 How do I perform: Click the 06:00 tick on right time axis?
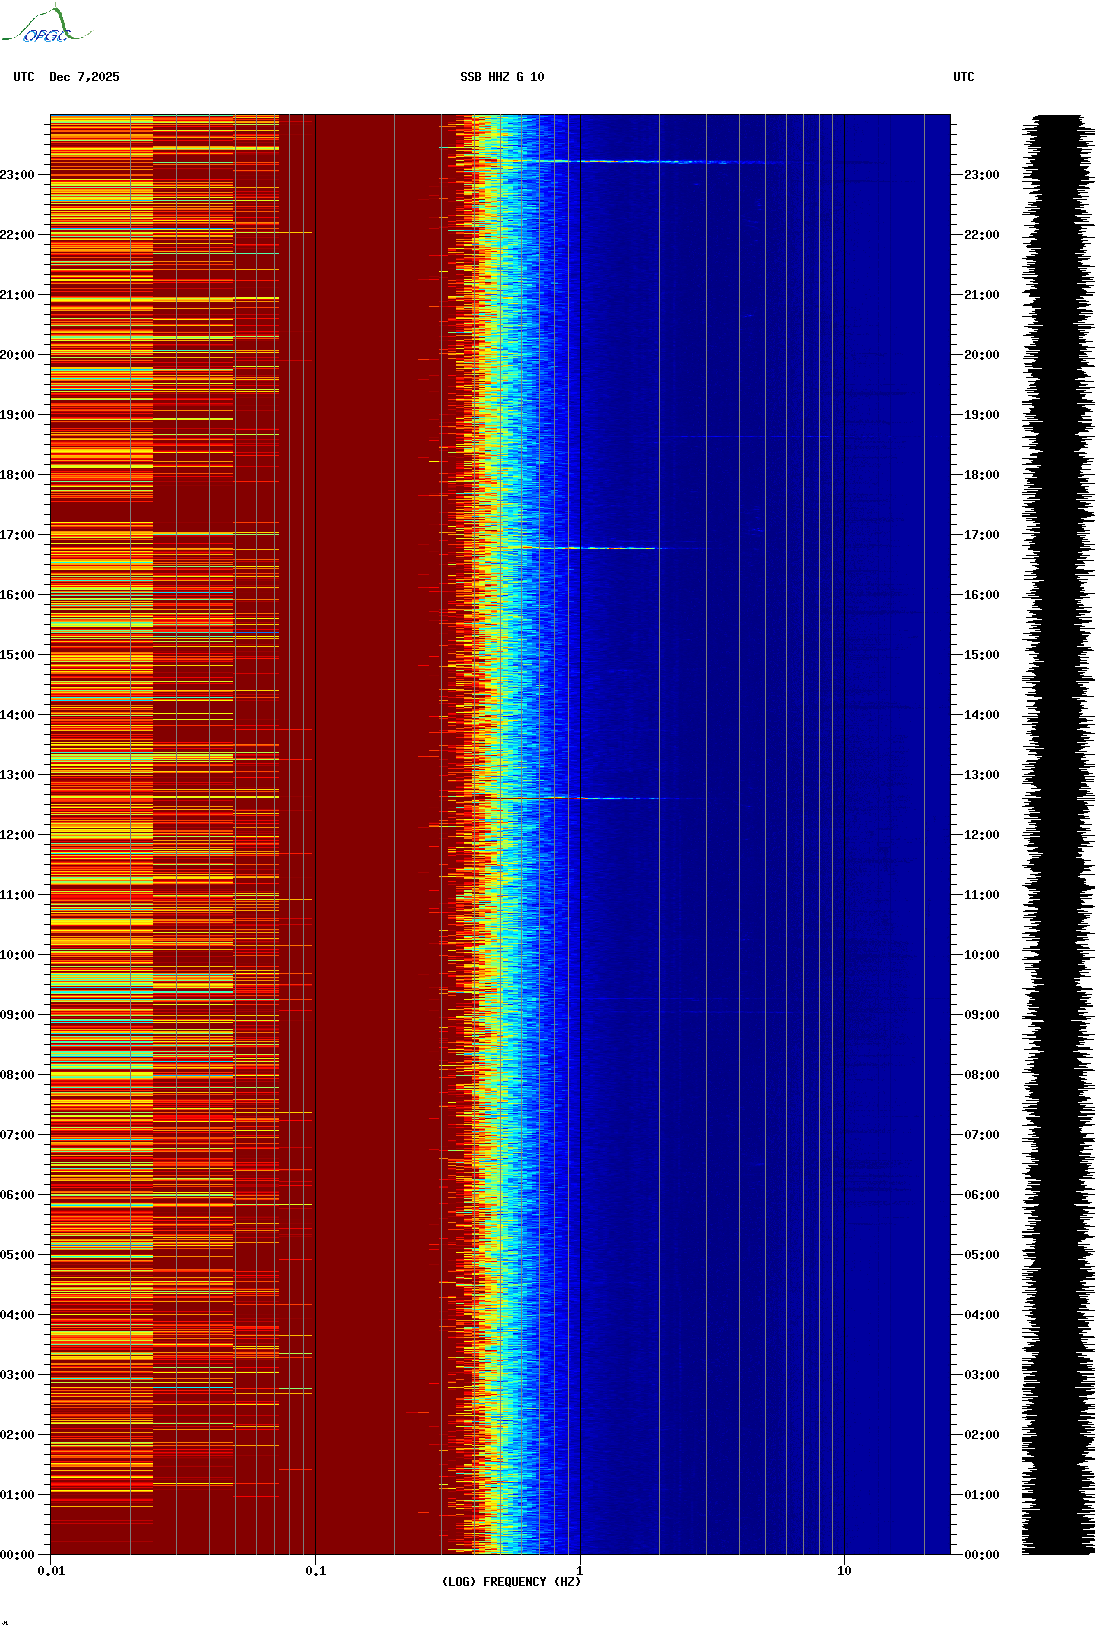pos(981,1195)
